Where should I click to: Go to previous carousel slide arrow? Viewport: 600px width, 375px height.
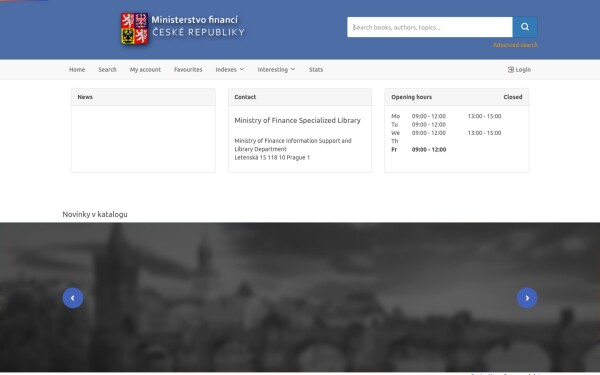[73, 298]
